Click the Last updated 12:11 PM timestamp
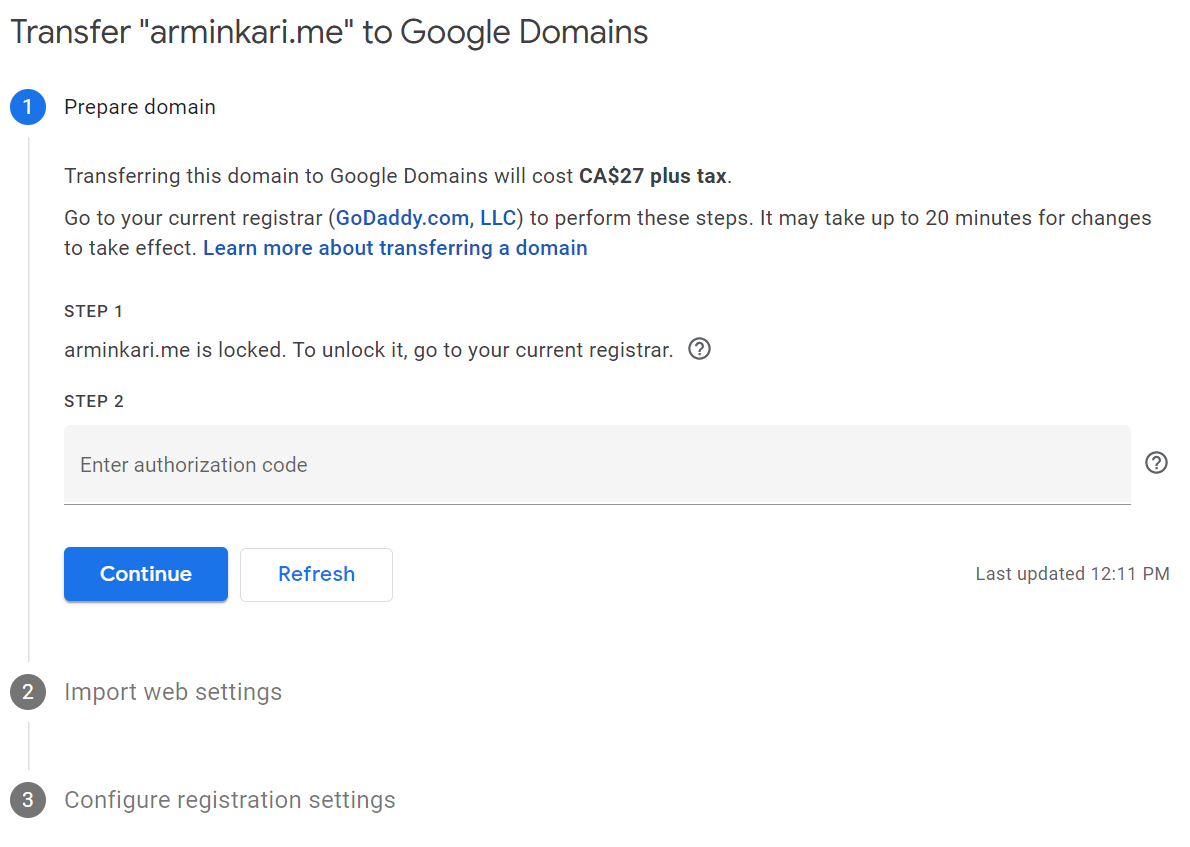 click(x=1072, y=574)
